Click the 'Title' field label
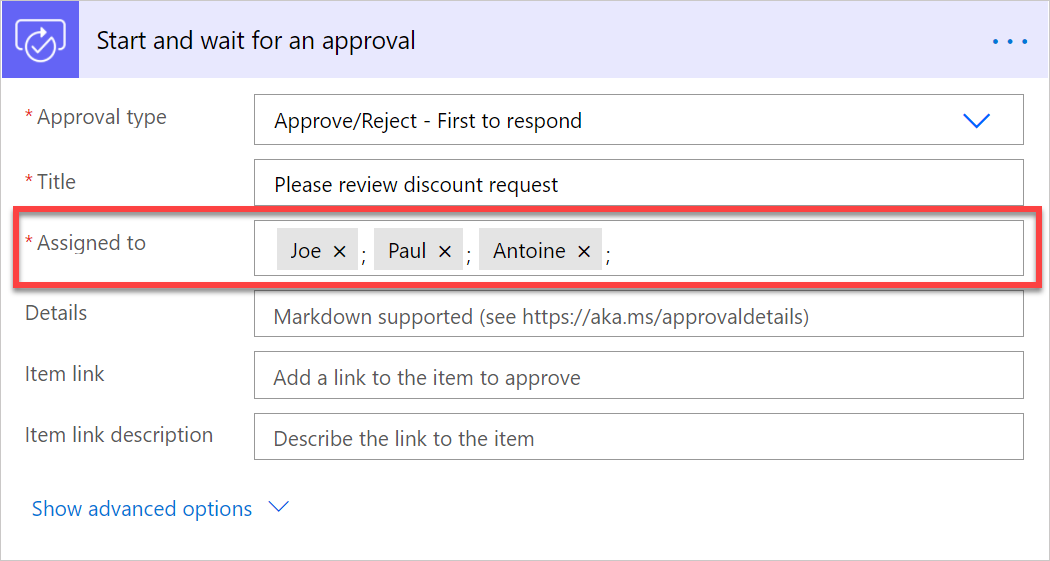1050x561 pixels. (56, 182)
